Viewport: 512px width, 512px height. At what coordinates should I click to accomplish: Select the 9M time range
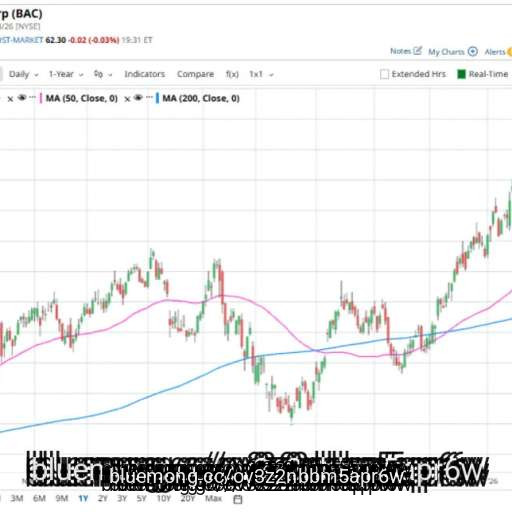point(62,498)
